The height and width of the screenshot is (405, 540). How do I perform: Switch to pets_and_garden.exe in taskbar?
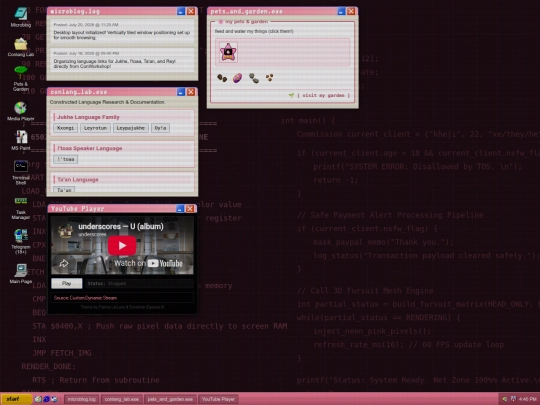pos(170,399)
